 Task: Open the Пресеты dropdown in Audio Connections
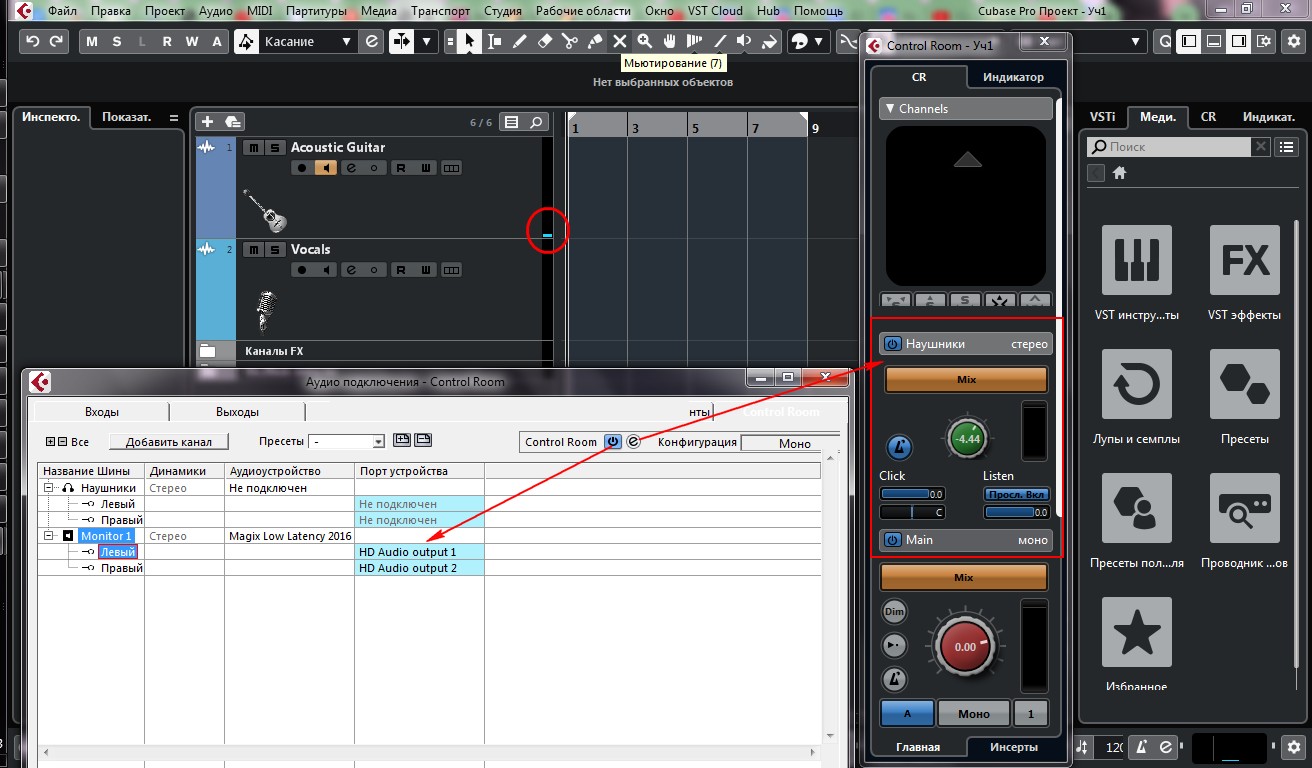pyautogui.click(x=346, y=441)
